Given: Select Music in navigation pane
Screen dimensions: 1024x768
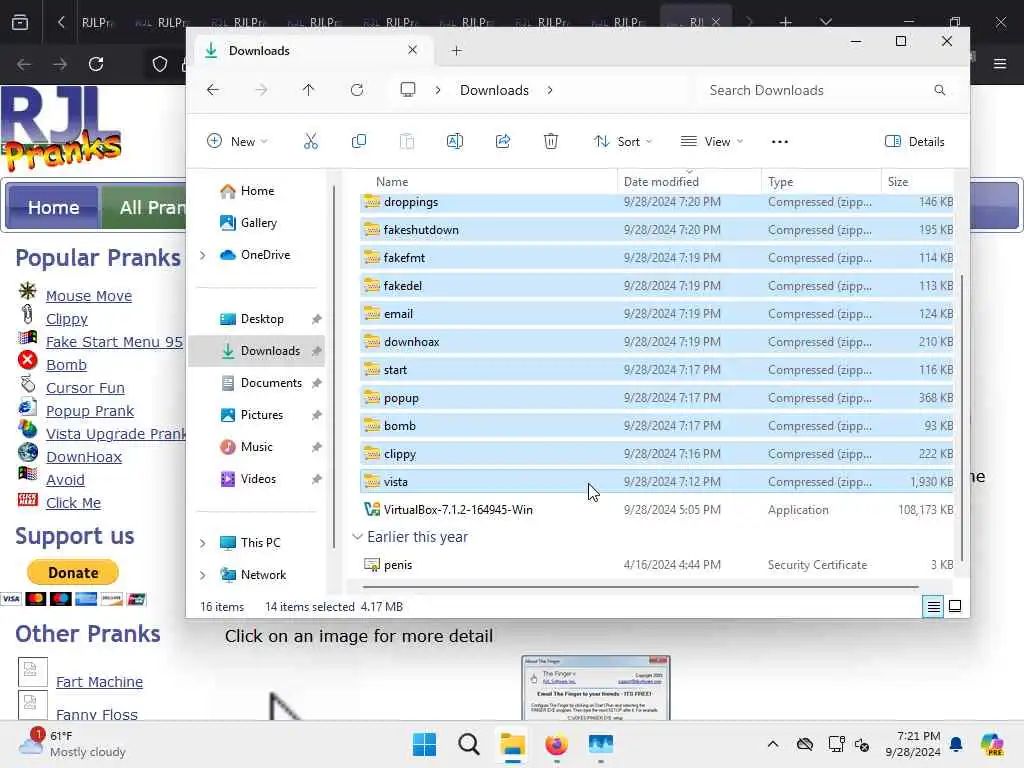Looking at the screenshot, I should 257,447.
